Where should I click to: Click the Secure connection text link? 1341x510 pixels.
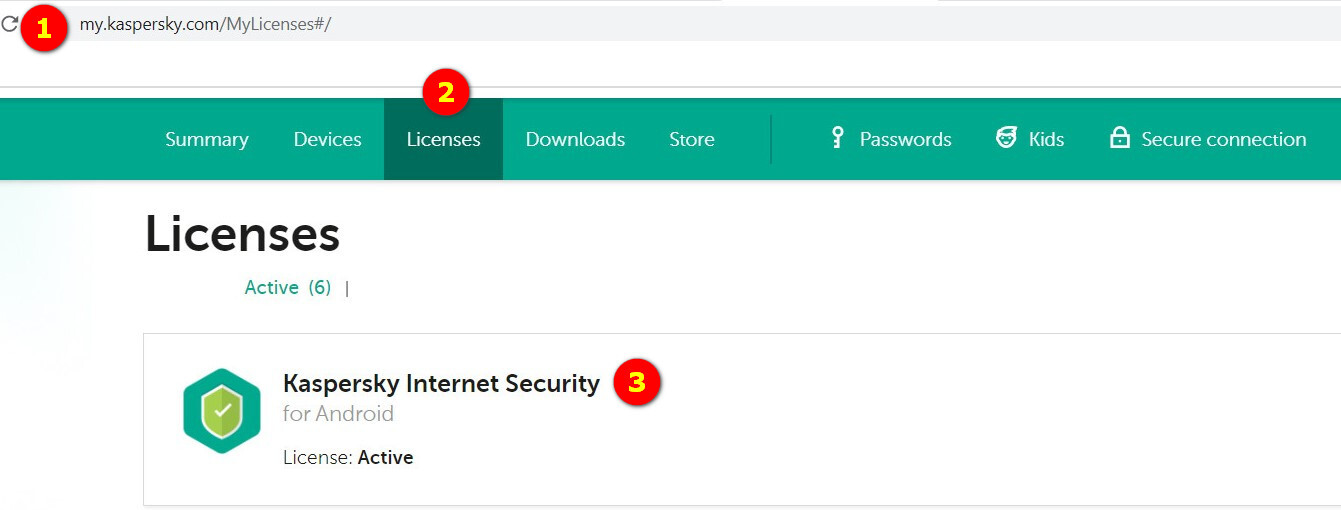click(1223, 140)
